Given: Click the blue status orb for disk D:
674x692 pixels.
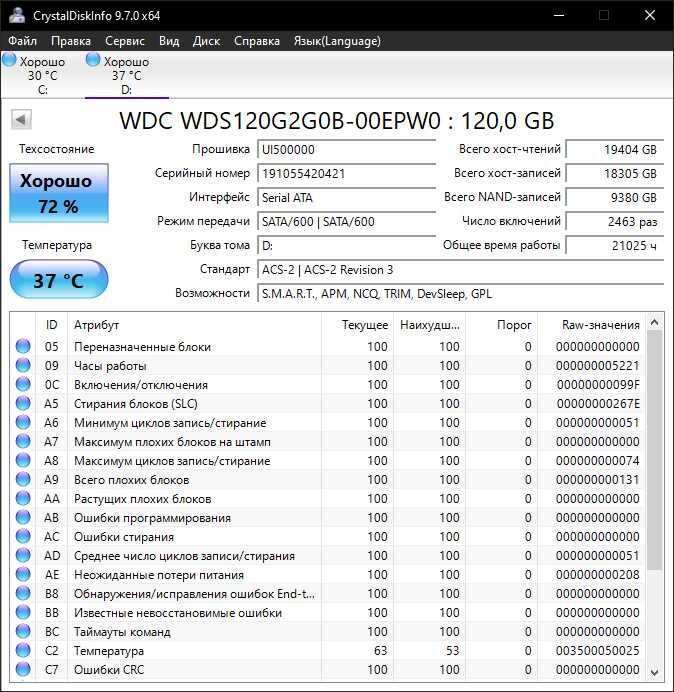Looking at the screenshot, I should click(93, 60).
